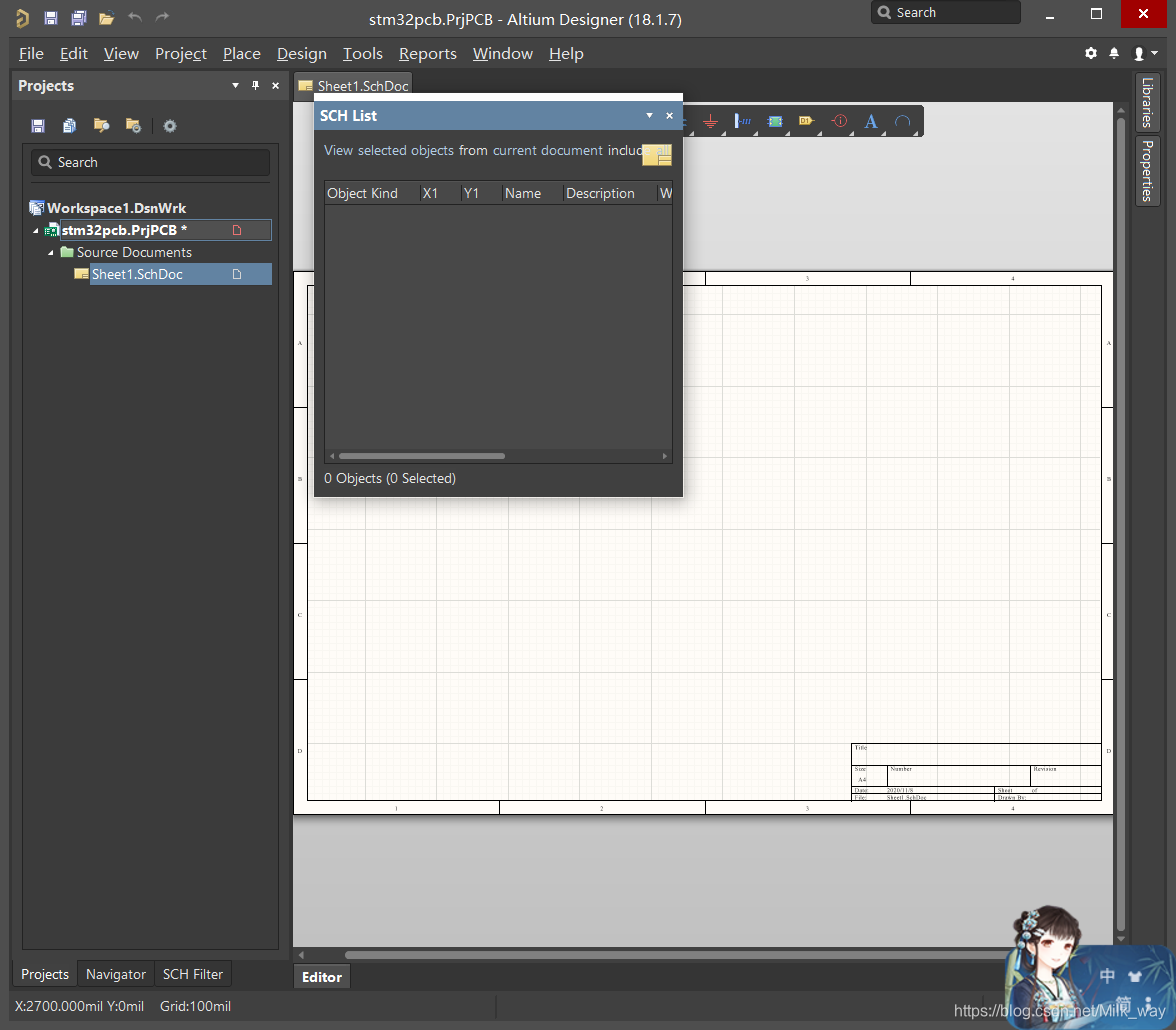
Task: Select the Place Port tool
Action: (x=806, y=121)
